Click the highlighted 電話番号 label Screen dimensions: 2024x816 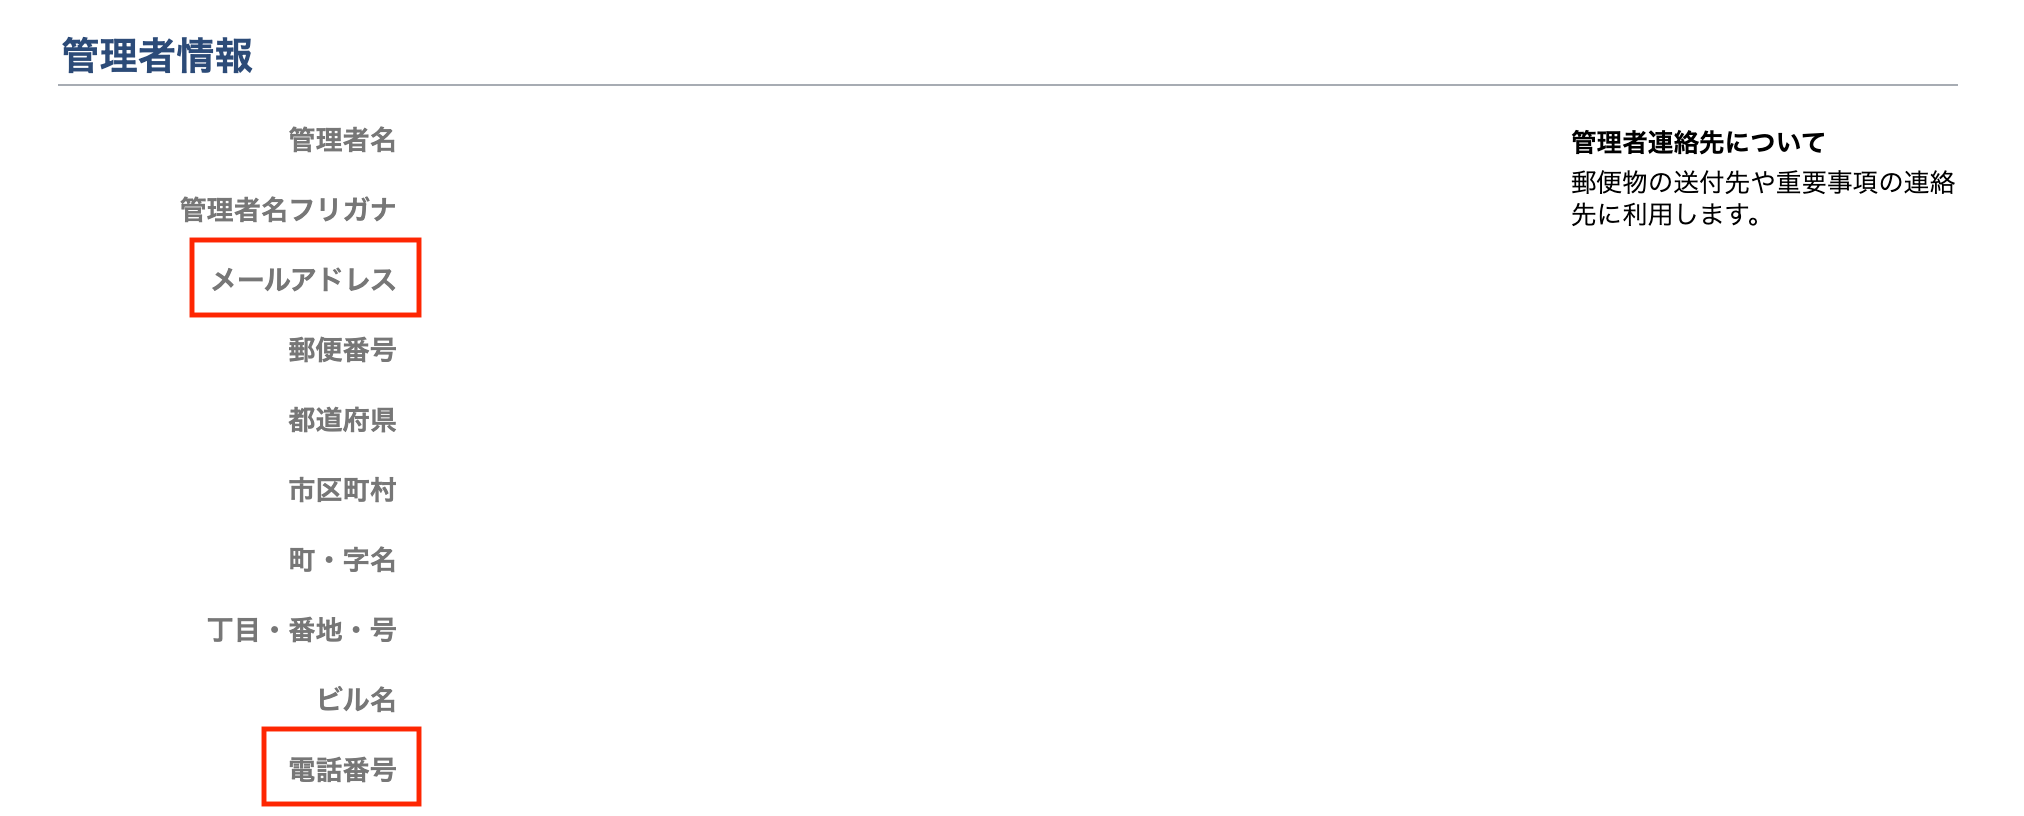[342, 769]
